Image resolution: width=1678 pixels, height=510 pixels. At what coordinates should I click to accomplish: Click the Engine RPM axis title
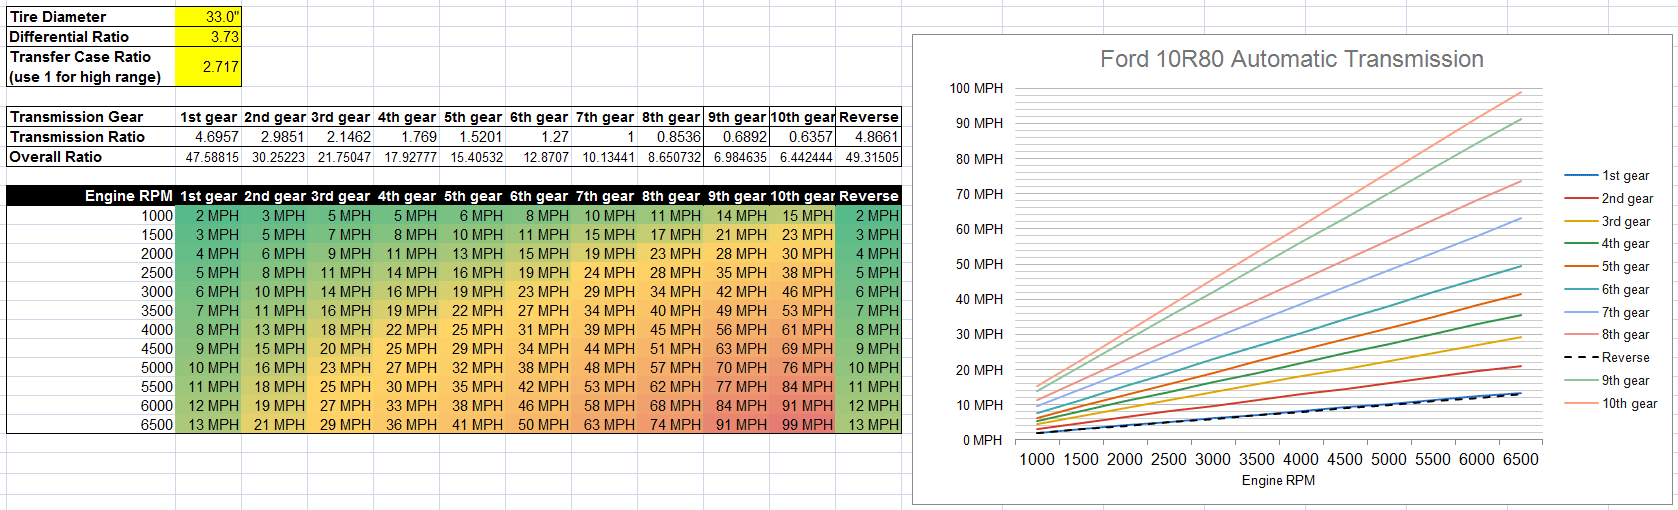coord(1278,481)
